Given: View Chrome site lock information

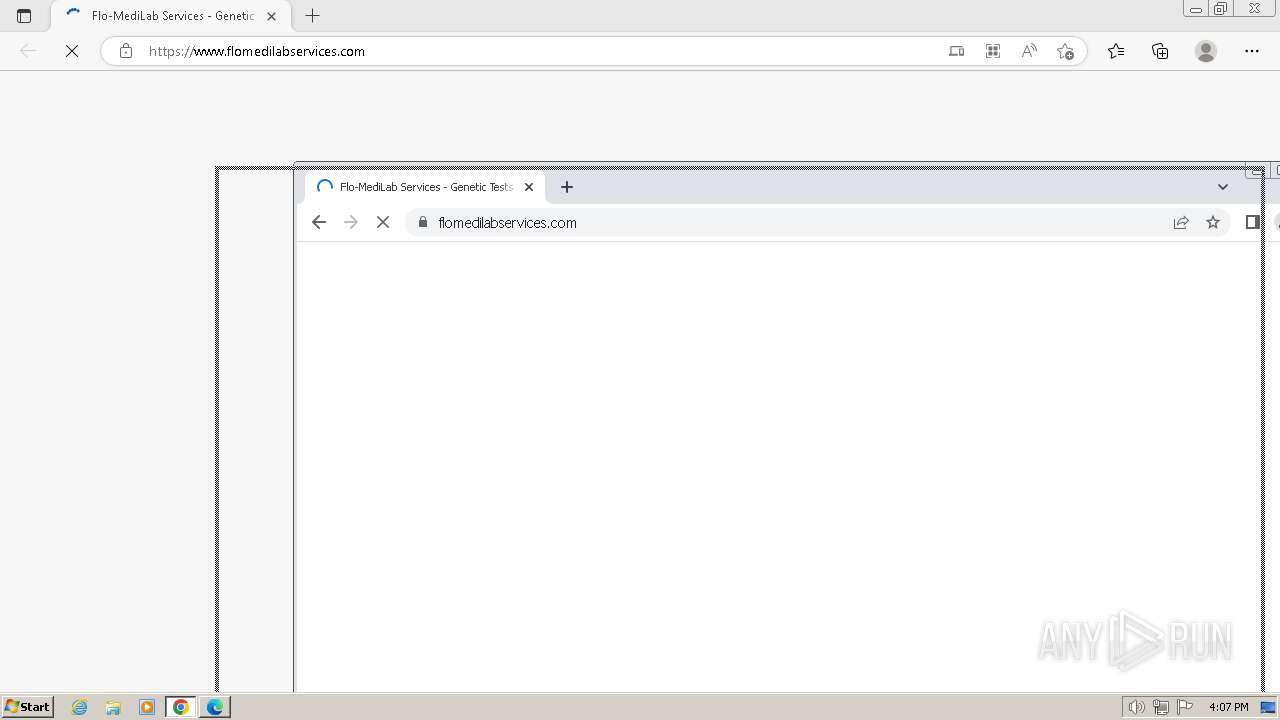Looking at the screenshot, I should [x=423, y=222].
